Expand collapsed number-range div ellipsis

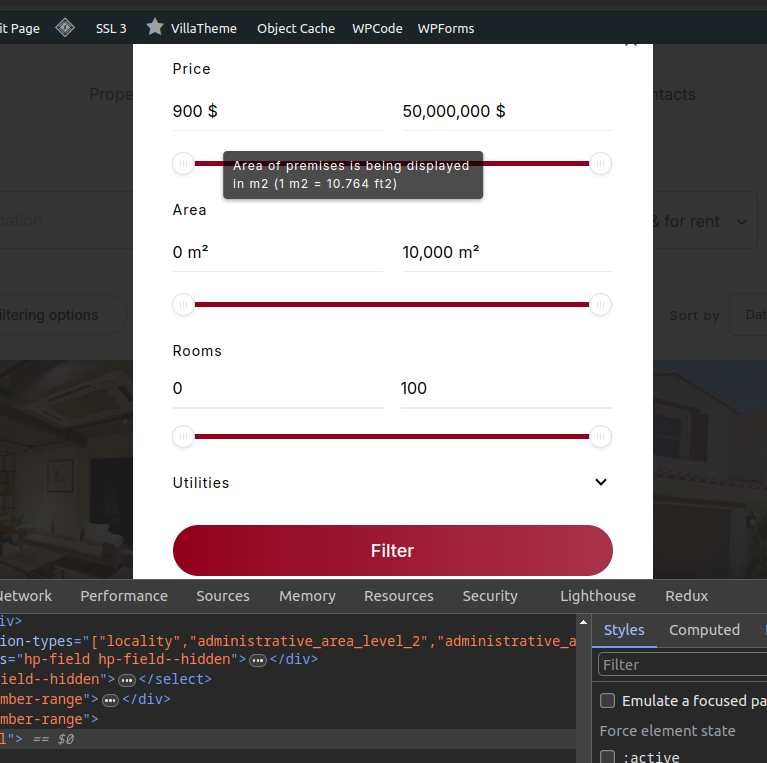click(x=110, y=700)
